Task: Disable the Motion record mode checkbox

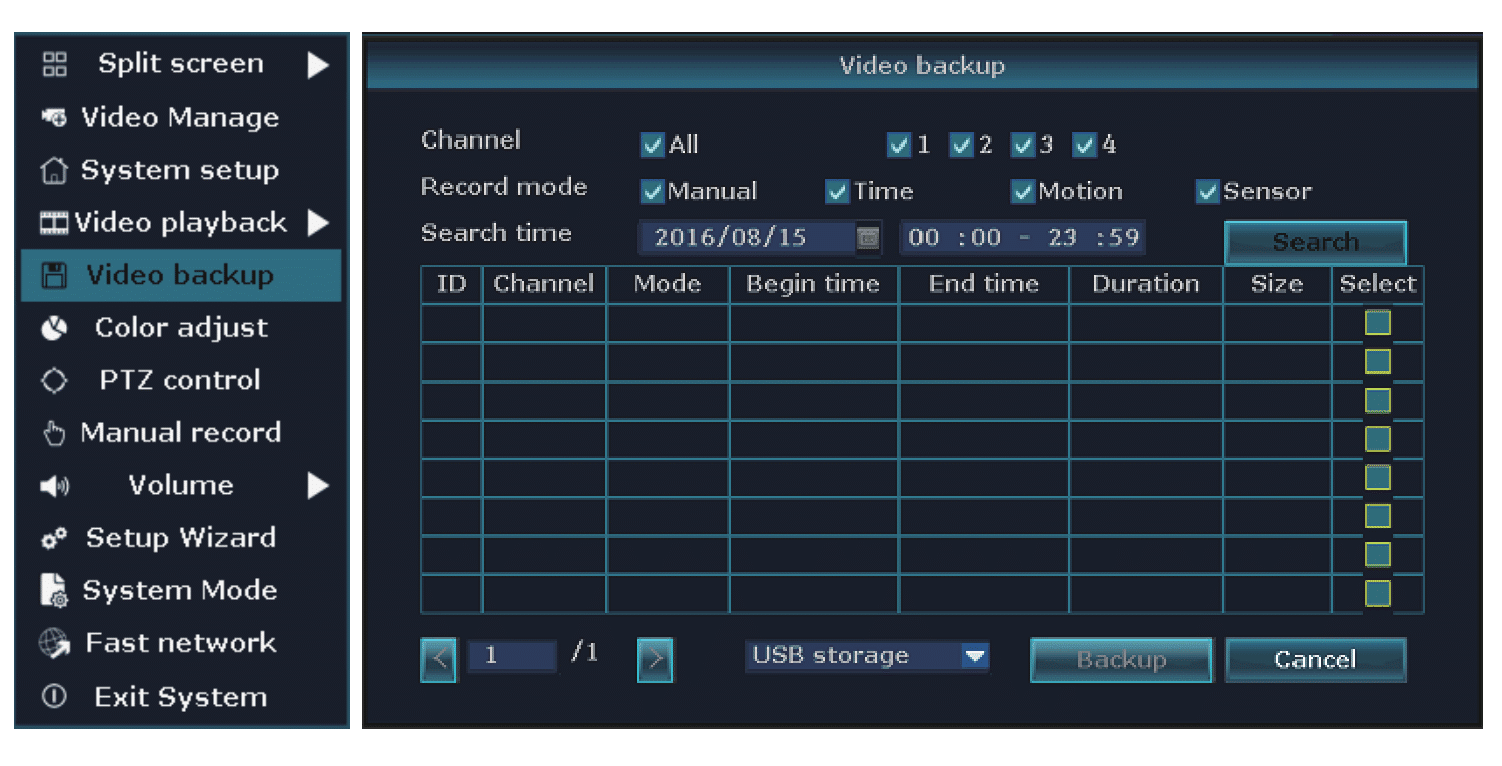Action: click(1022, 191)
